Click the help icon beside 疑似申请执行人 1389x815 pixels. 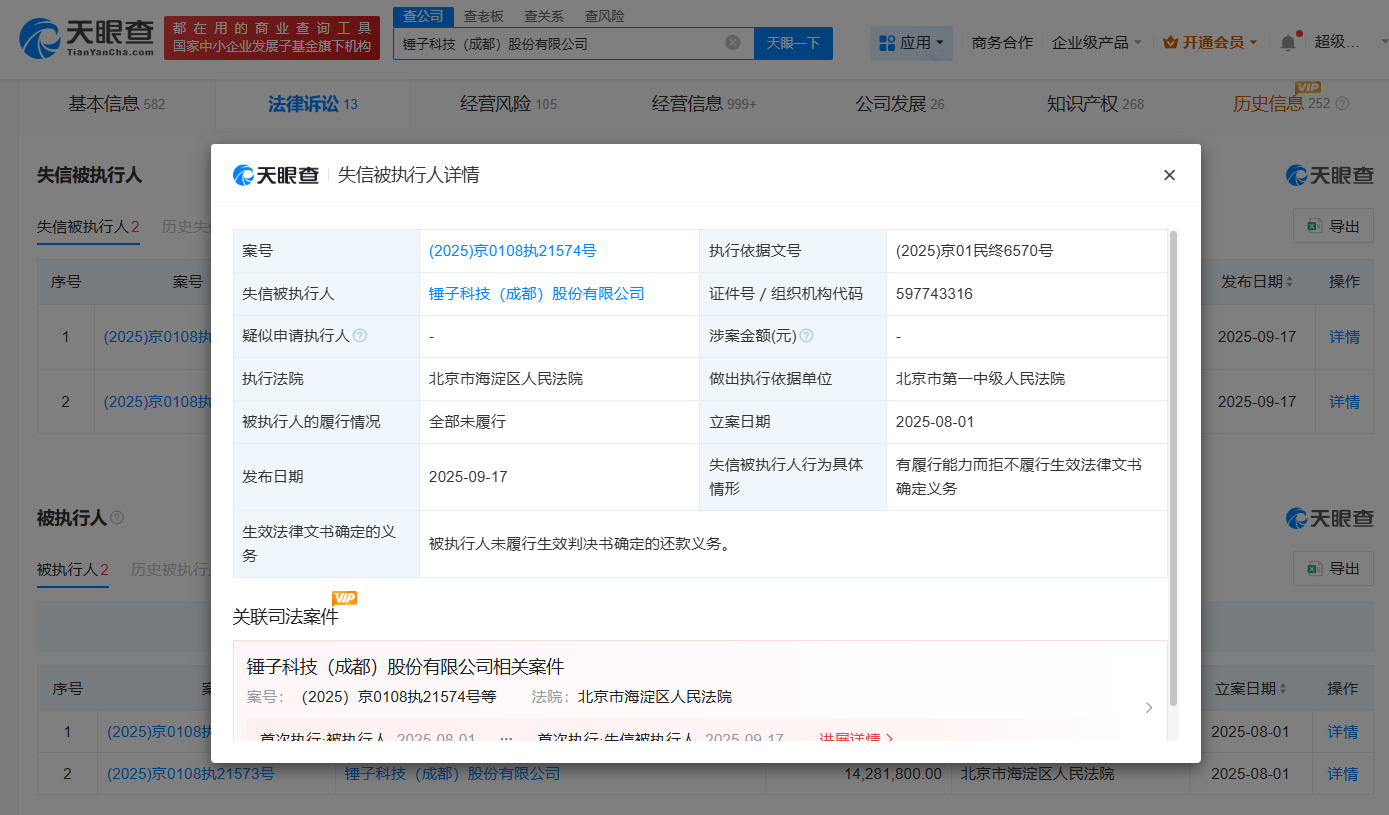pos(362,336)
